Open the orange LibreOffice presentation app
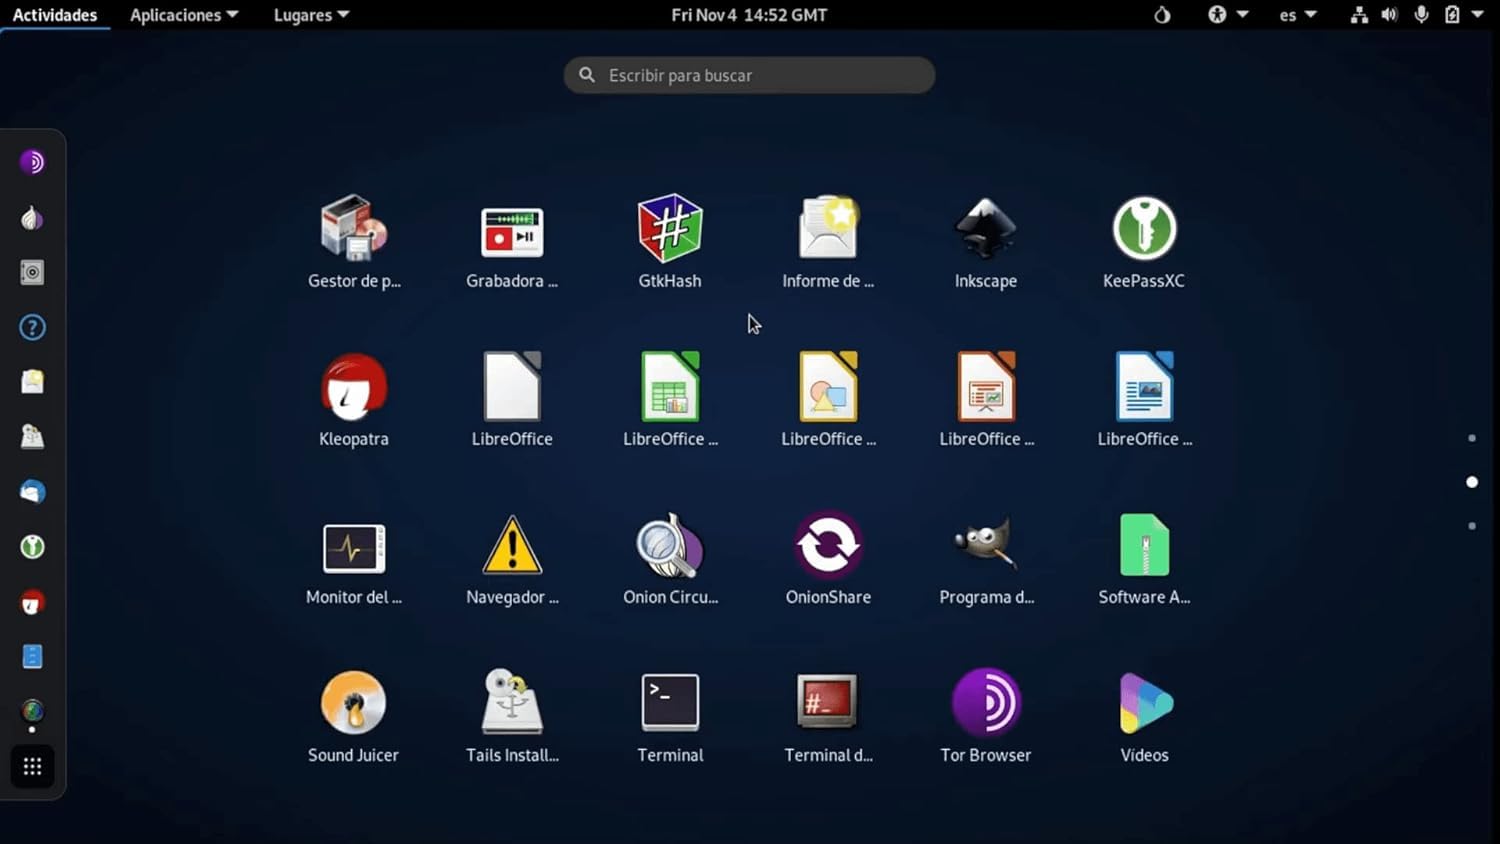The width and height of the screenshot is (1500, 844). 986,386
